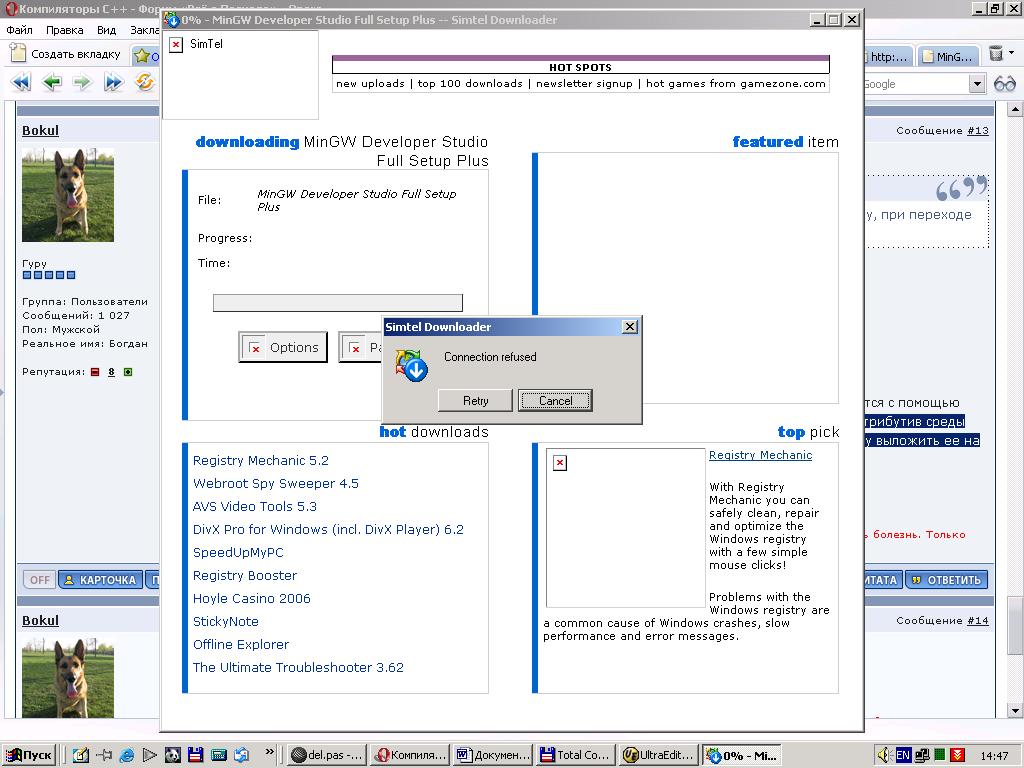This screenshot has height=768, width=1024.
Task: Toggle the OFF status button in post
Action: click(x=39, y=580)
